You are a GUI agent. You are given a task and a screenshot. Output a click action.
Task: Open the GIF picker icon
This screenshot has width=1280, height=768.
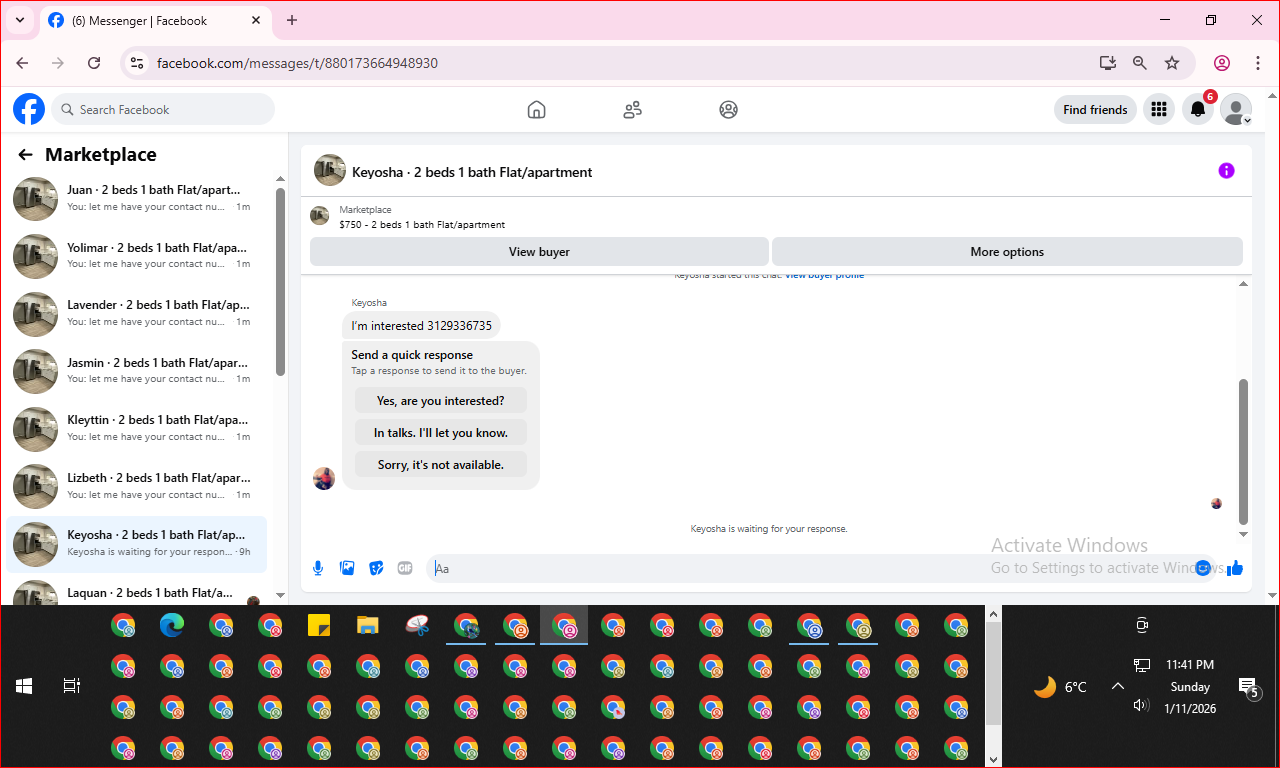pyautogui.click(x=405, y=568)
